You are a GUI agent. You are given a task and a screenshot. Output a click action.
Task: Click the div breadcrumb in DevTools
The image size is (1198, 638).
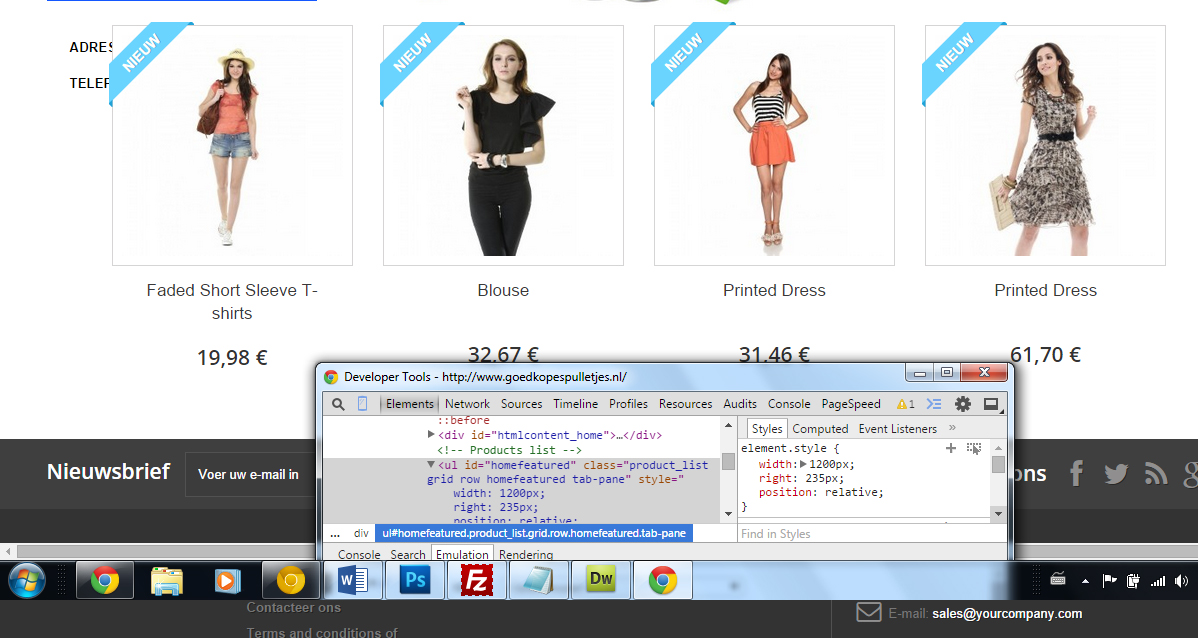pyautogui.click(x=361, y=533)
